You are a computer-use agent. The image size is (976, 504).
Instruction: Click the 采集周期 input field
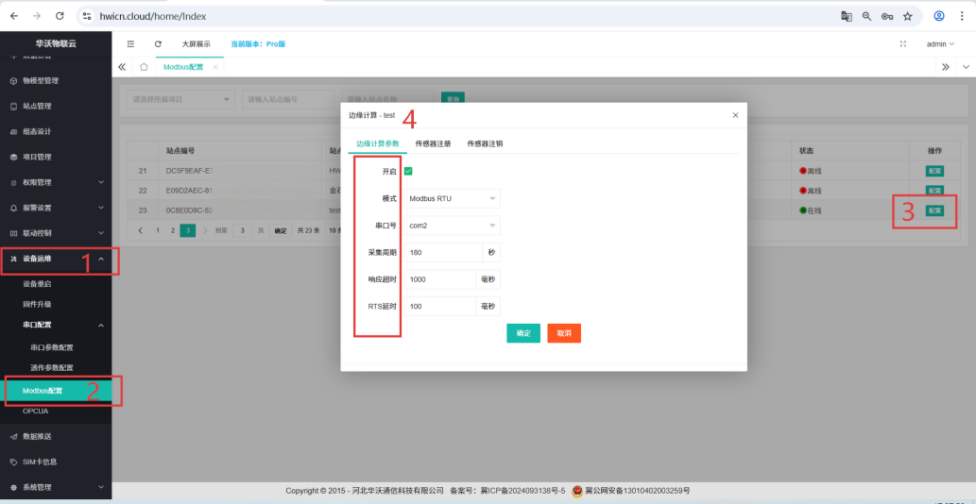(443, 253)
